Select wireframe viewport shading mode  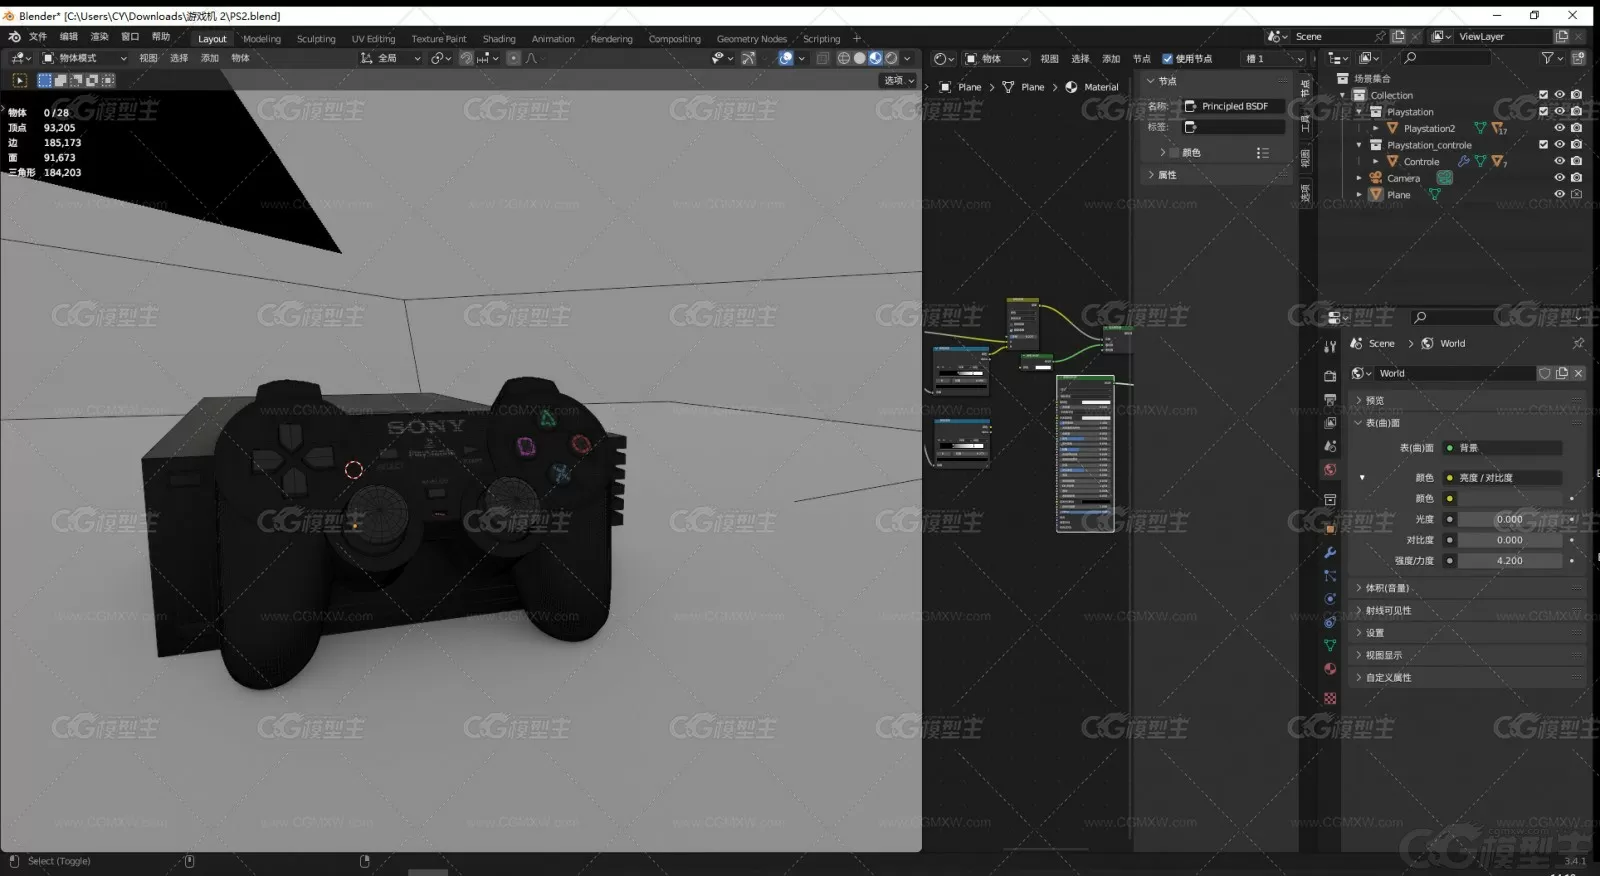point(844,58)
